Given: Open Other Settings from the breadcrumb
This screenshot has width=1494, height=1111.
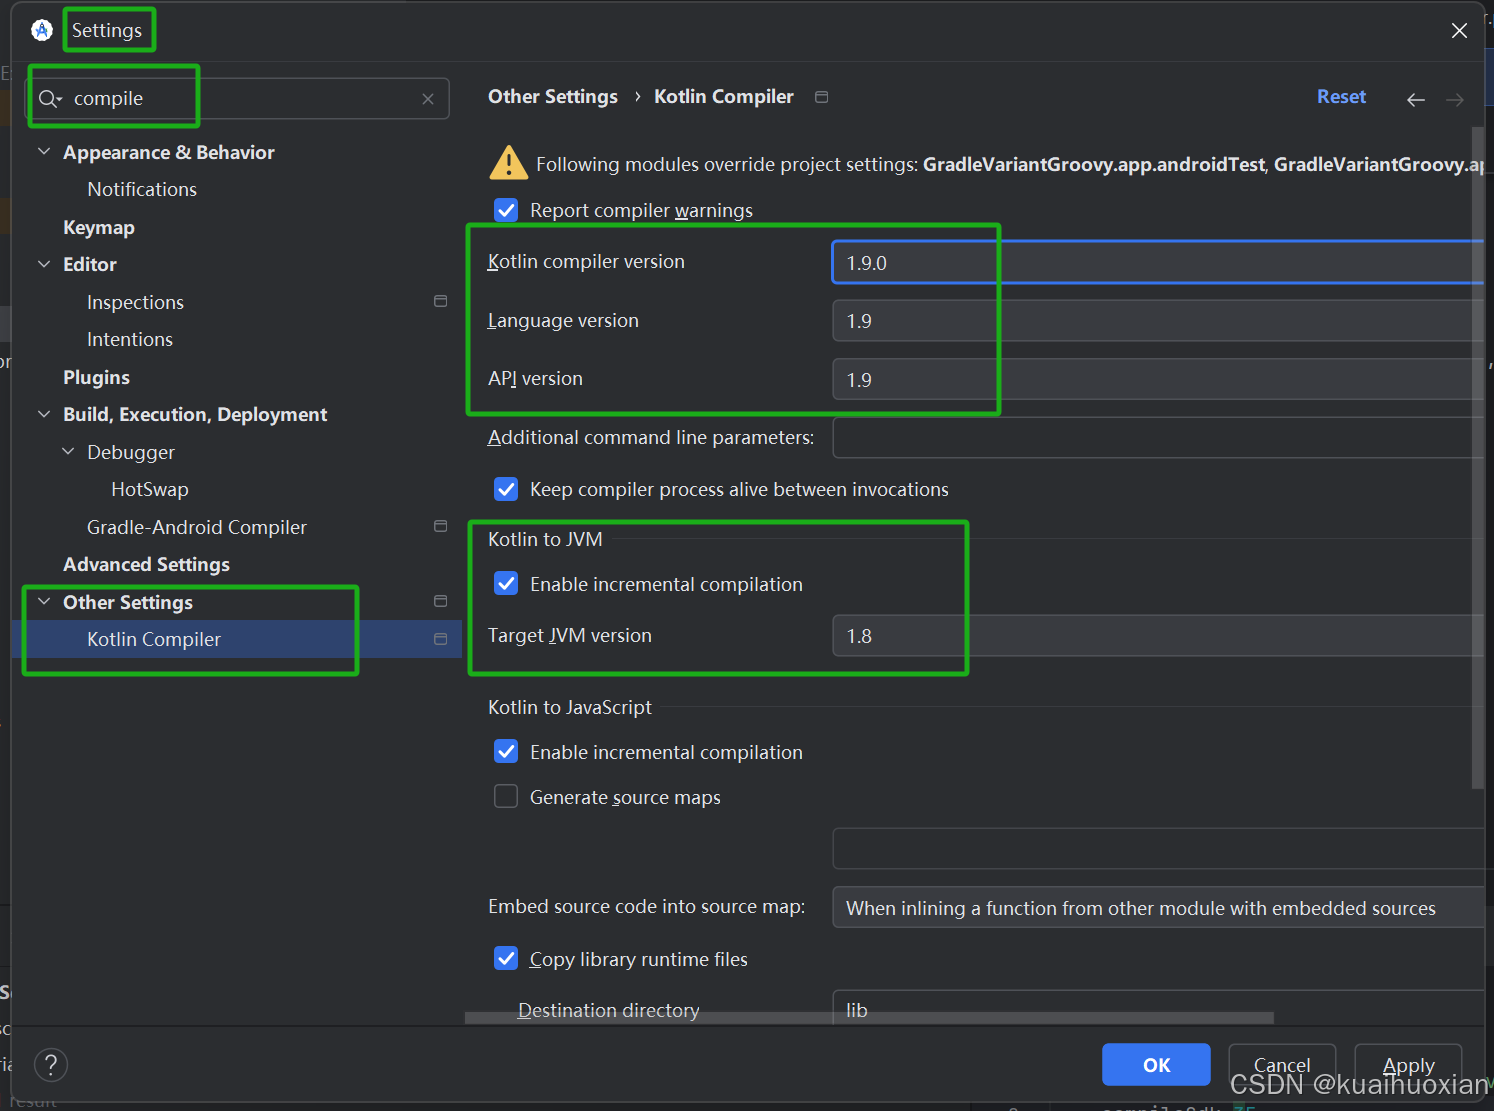Looking at the screenshot, I should pos(552,96).
